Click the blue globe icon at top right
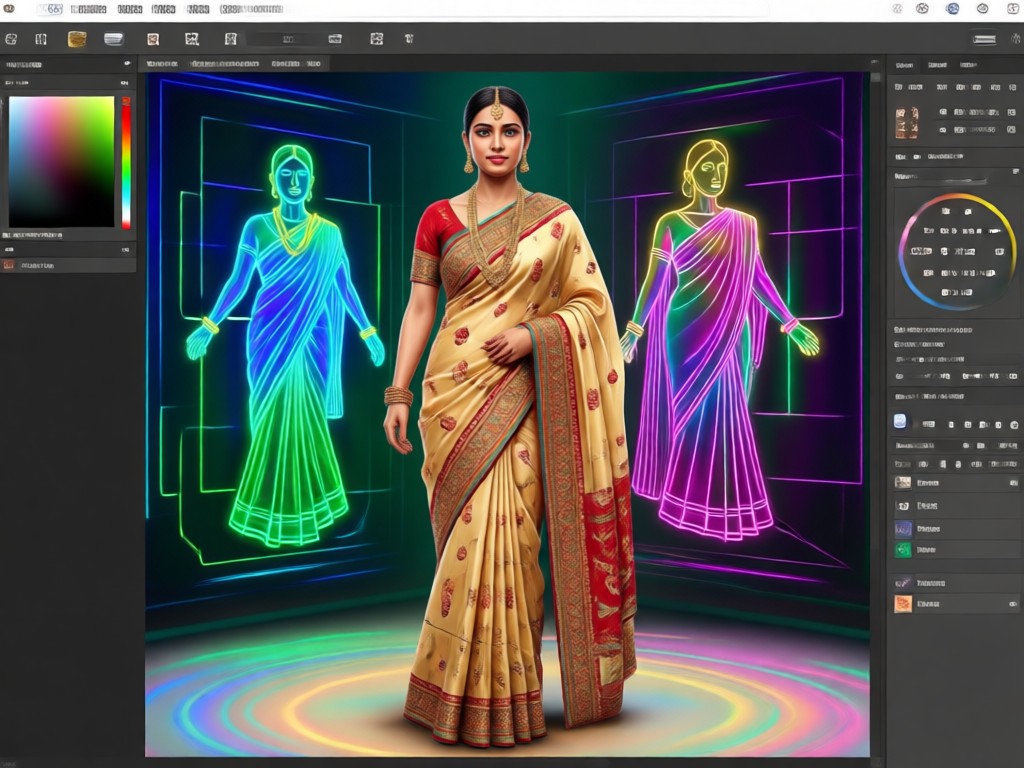Image resolution: width=1024 pixels, height=768 pixels. click(952, 9)
